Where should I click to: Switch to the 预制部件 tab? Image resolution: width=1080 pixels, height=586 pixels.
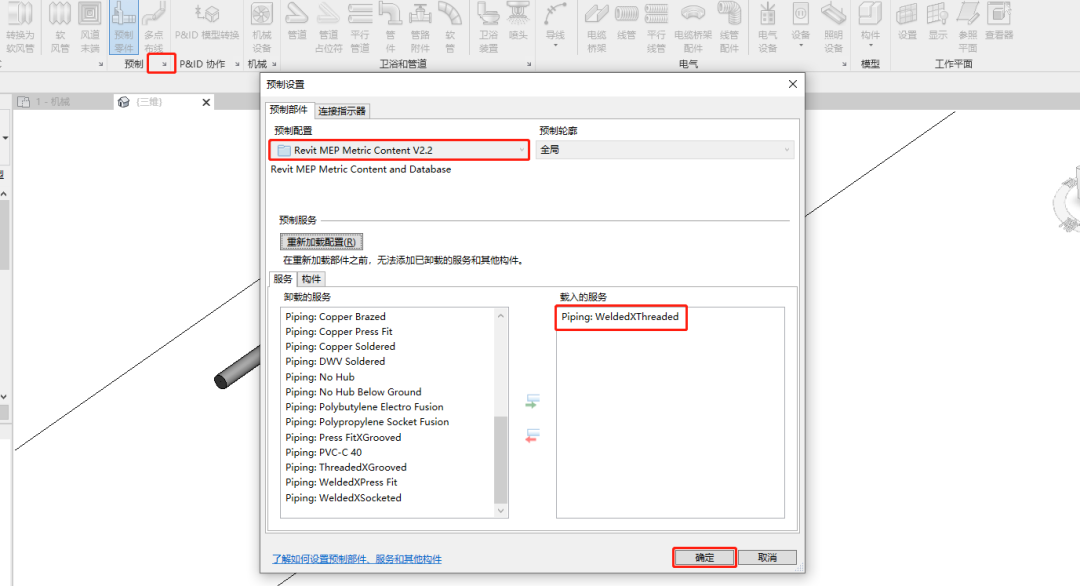point(289,109)
